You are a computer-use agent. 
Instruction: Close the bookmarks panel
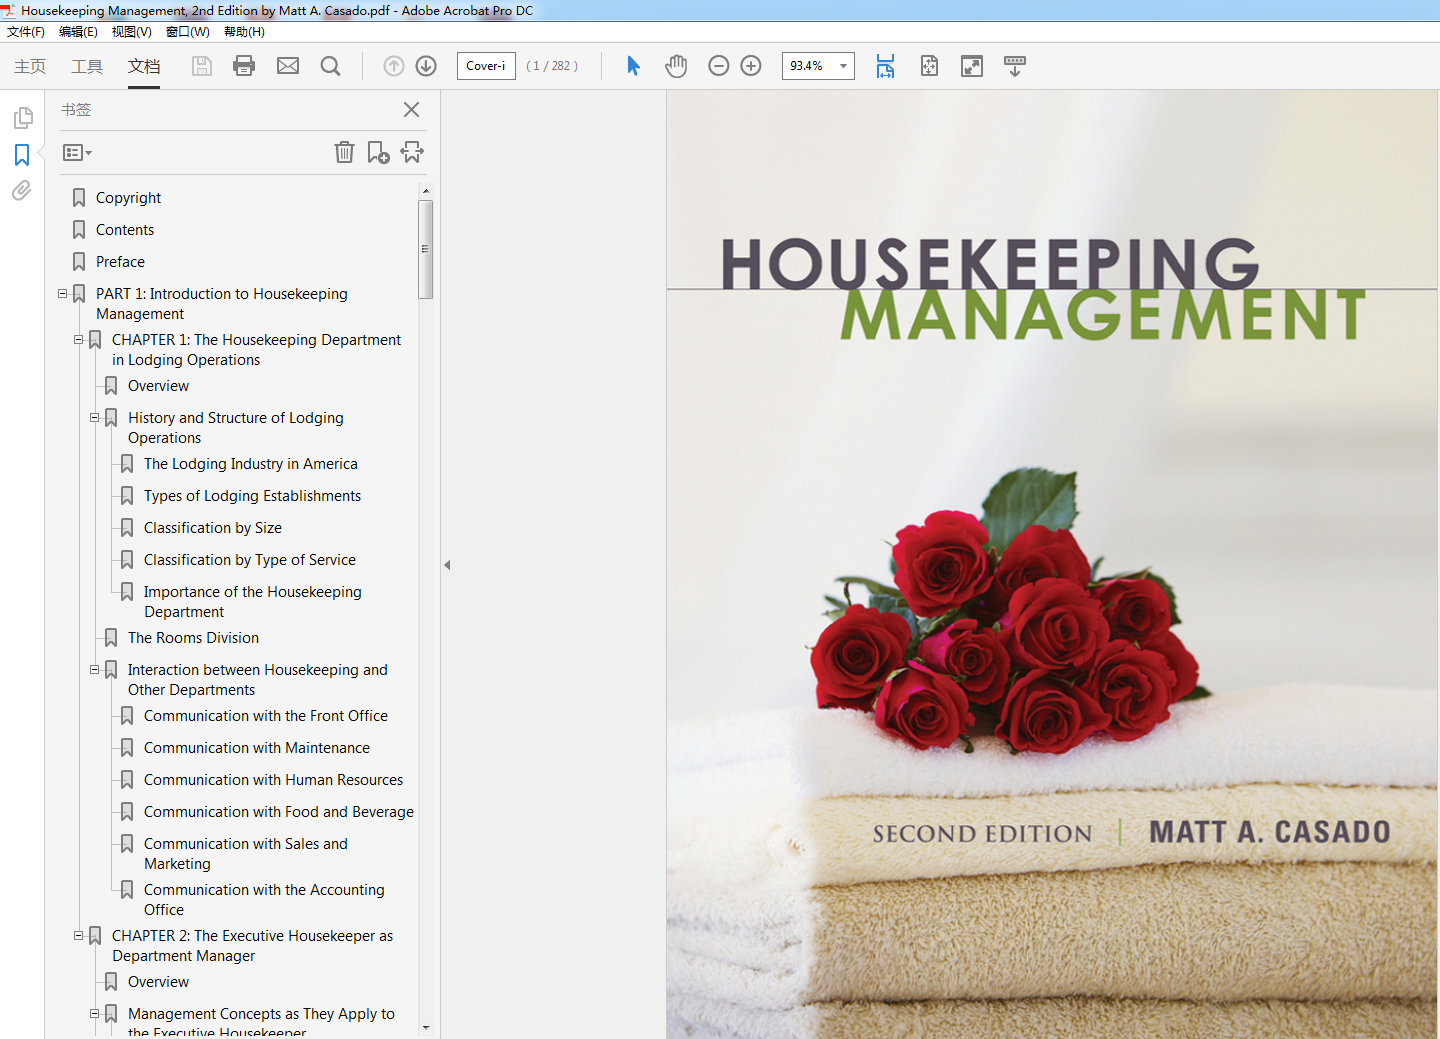tap(411, 110)
